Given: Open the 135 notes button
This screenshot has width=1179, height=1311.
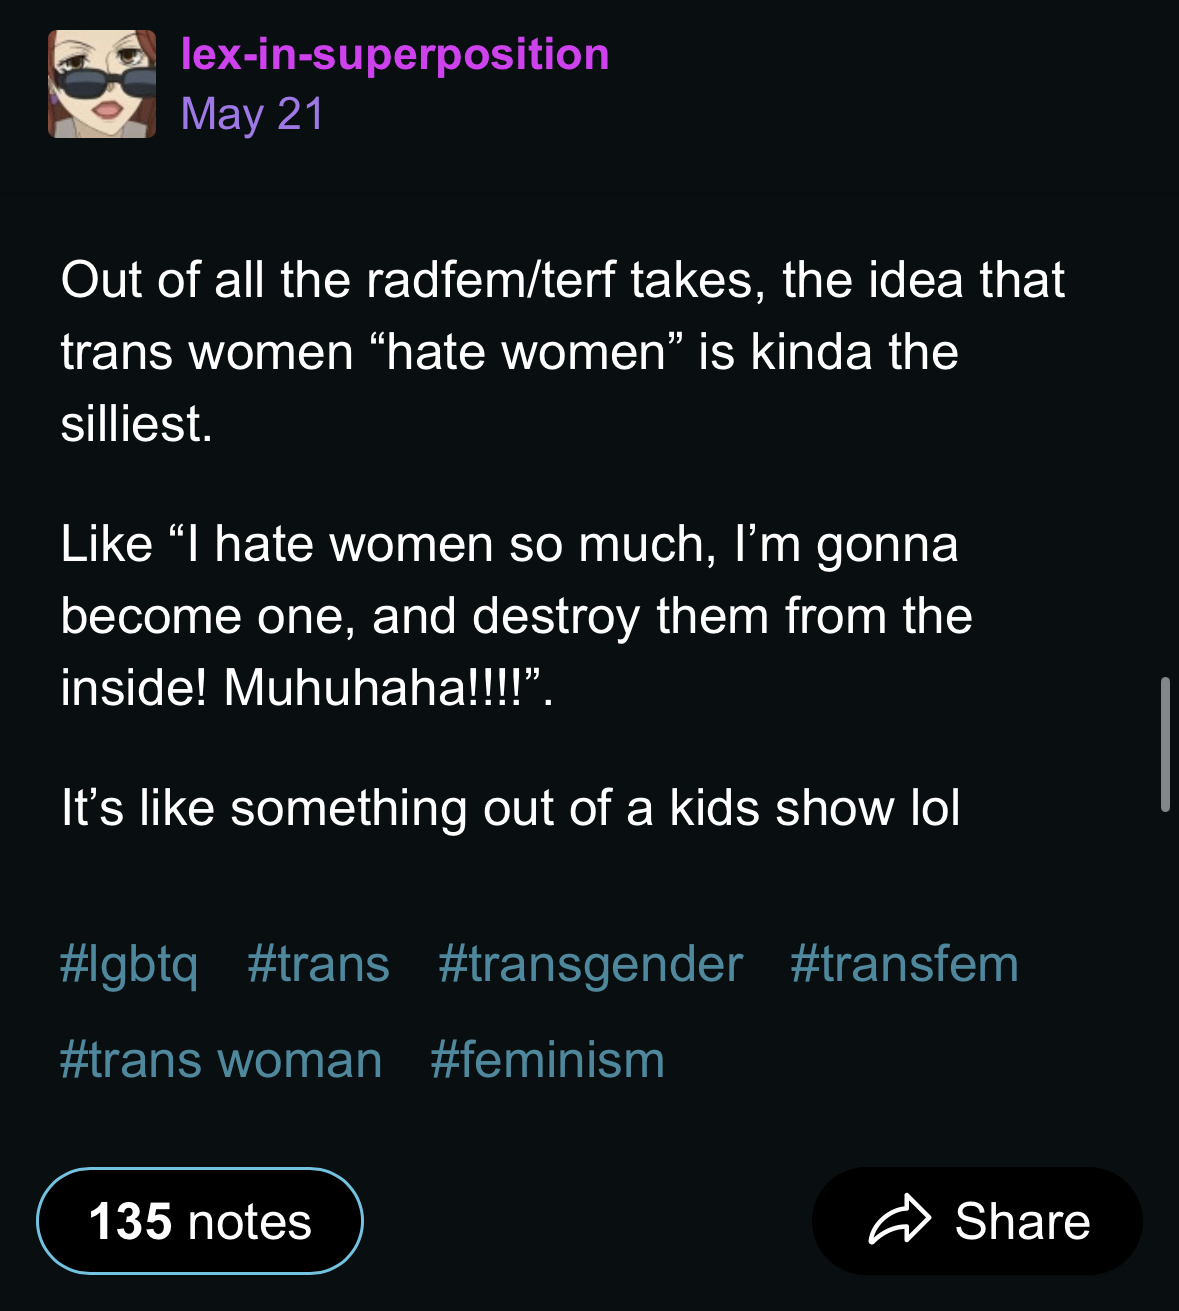Looking at the screenshot, I should click(200, 1221).
